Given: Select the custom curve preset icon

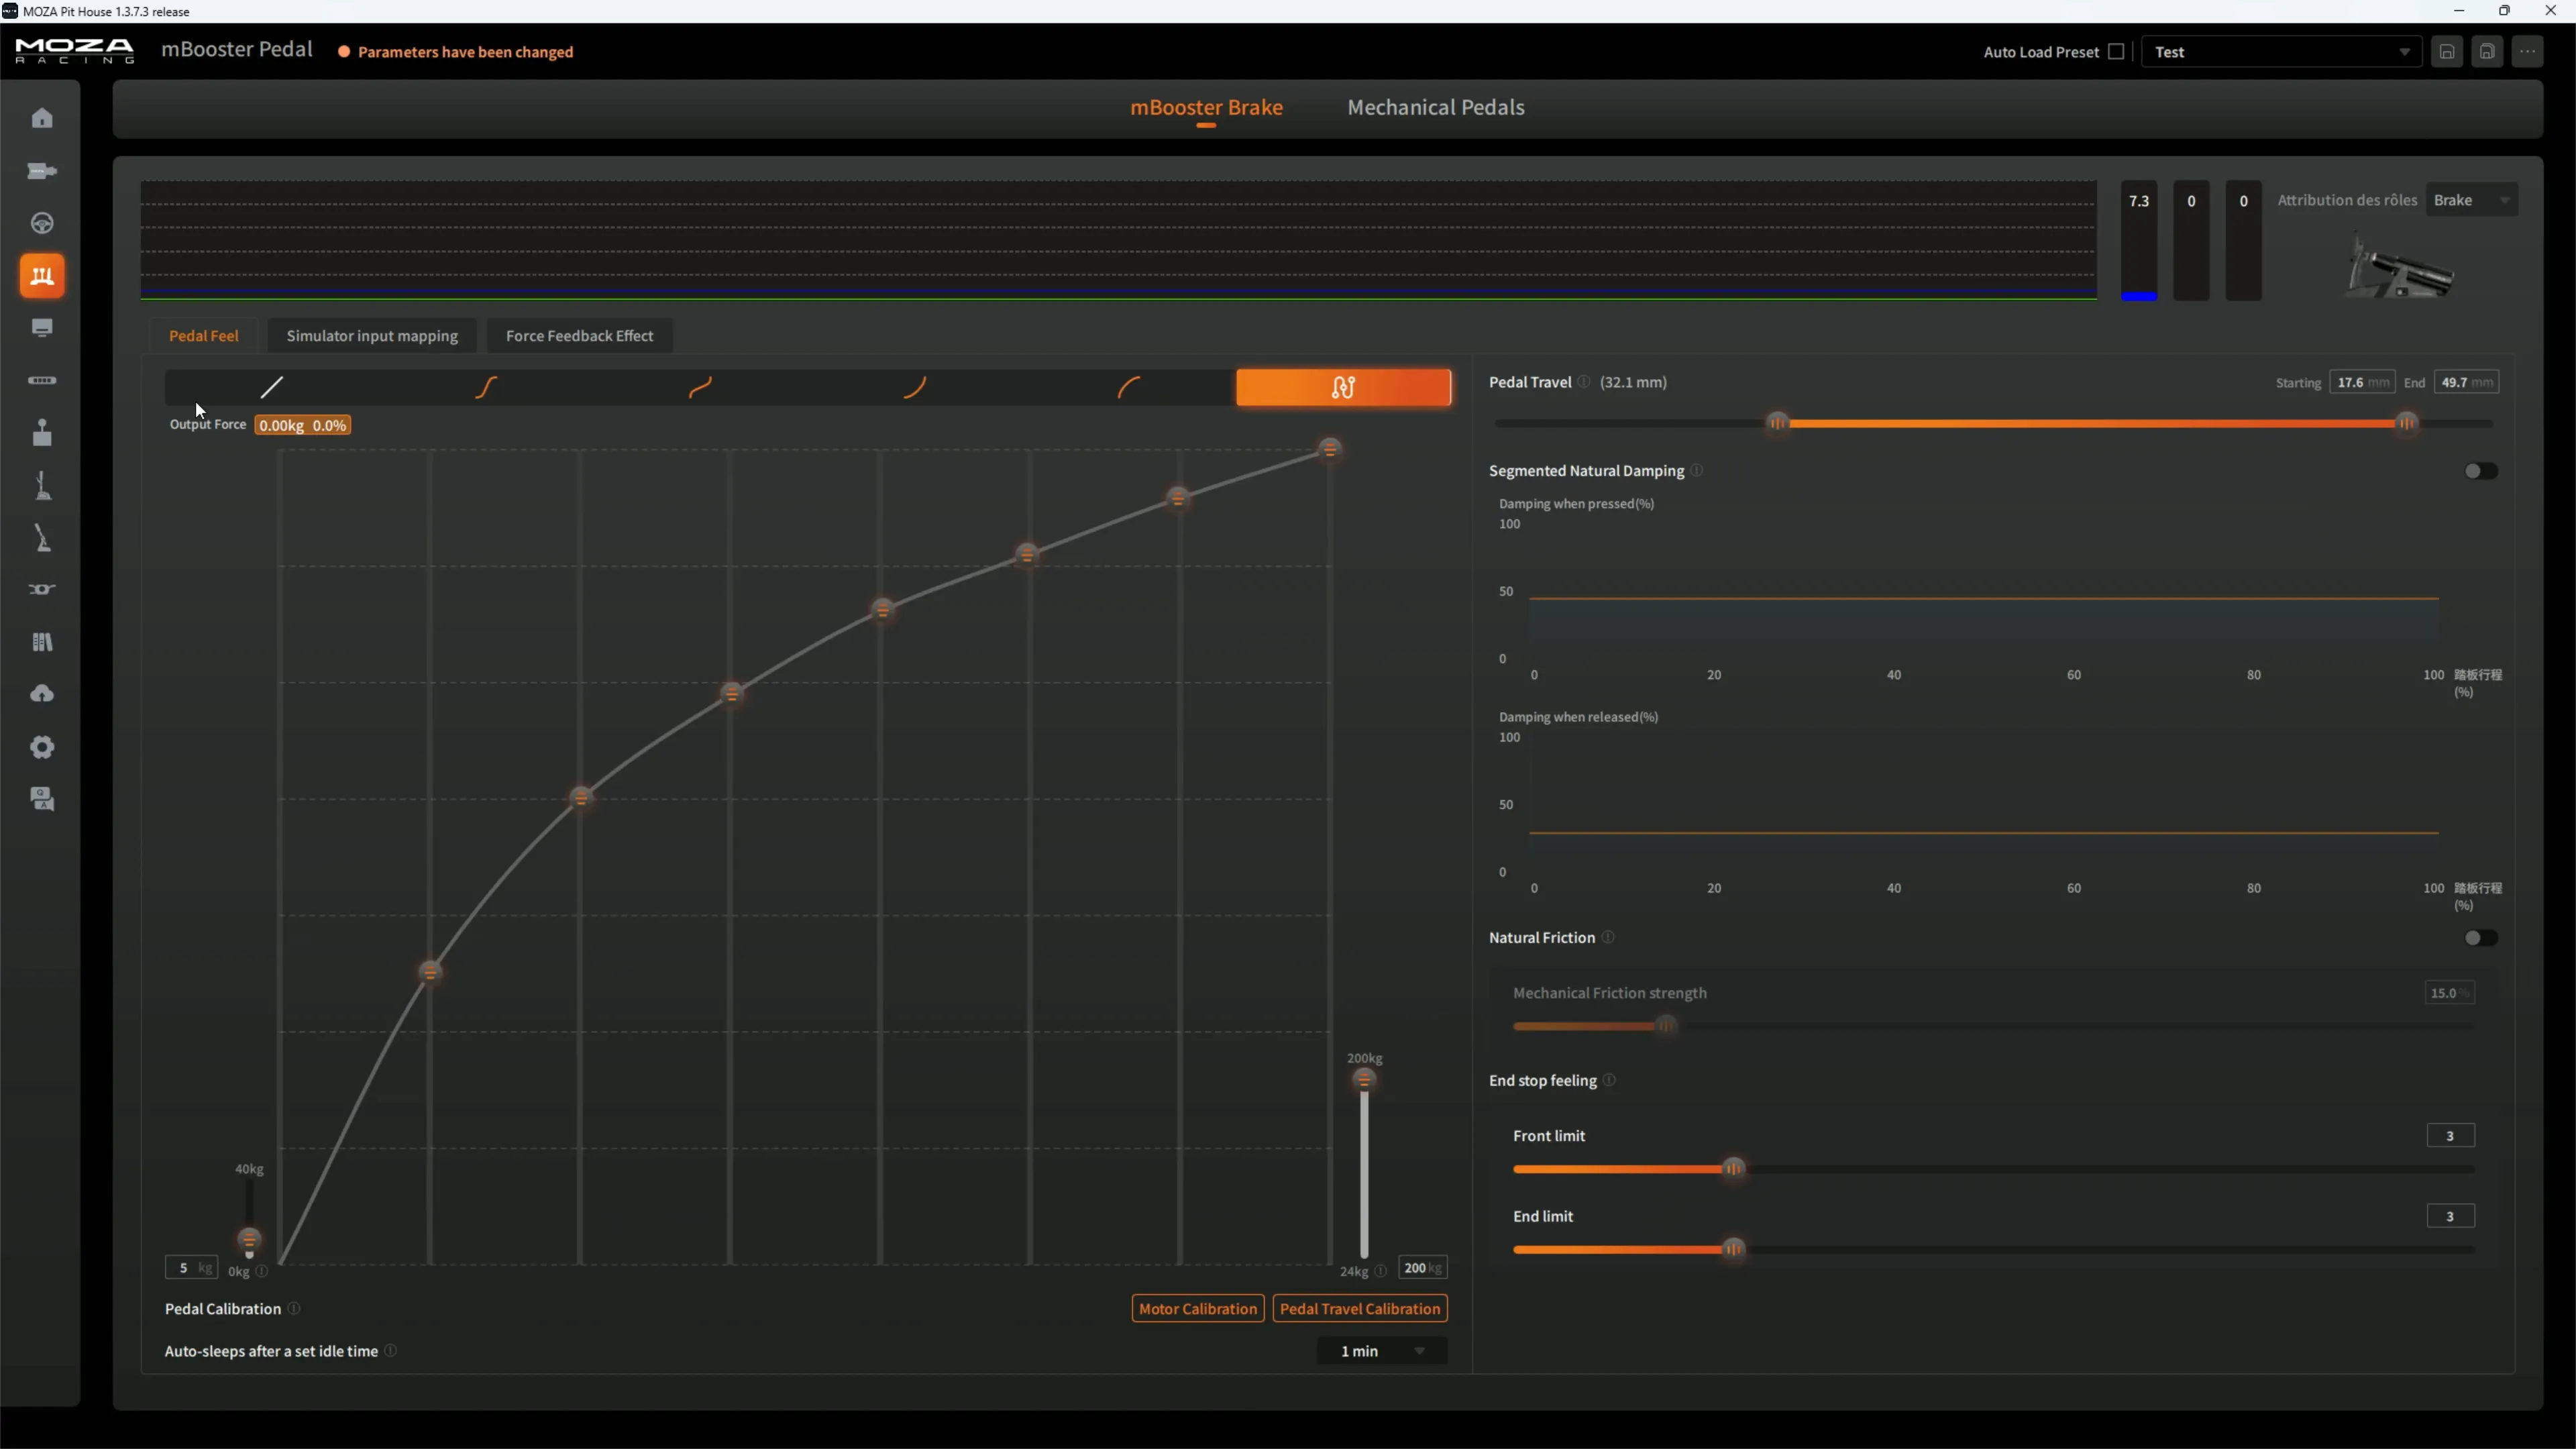Looking at the screenshot, I should [1343, 387].
